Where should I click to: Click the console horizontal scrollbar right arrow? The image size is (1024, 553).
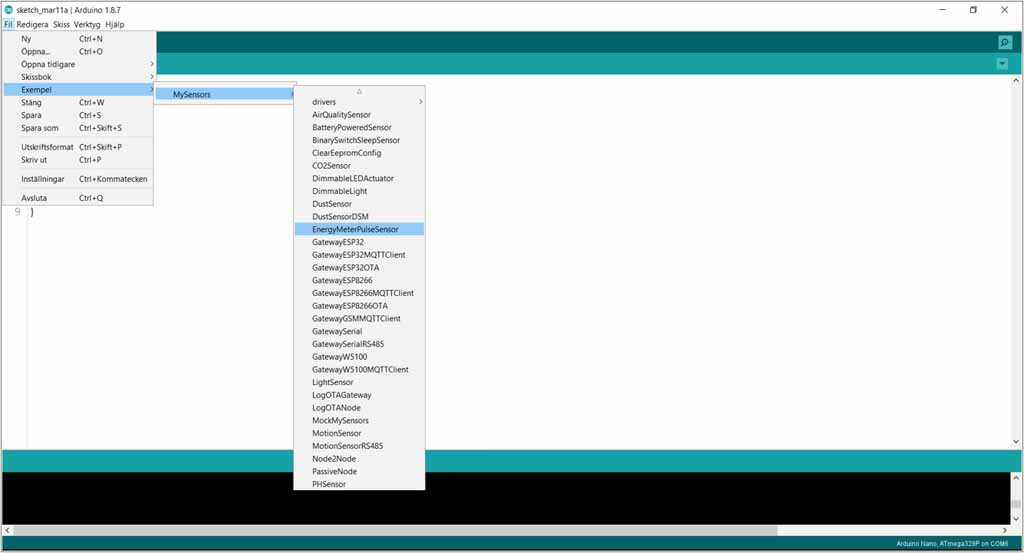point(1004,530)
